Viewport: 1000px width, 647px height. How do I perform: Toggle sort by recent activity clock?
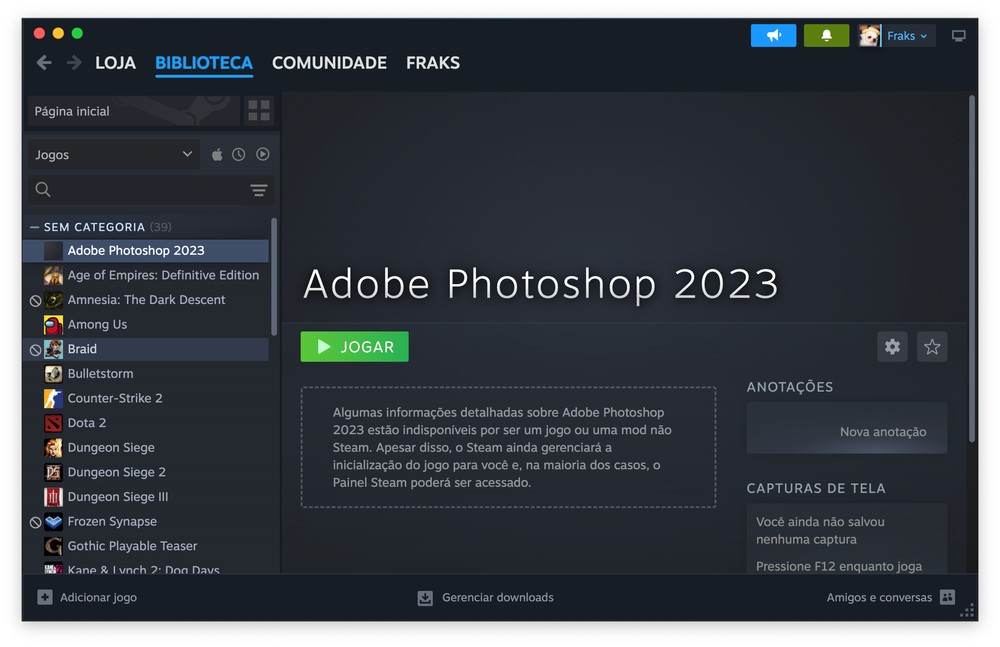(239, 155)
